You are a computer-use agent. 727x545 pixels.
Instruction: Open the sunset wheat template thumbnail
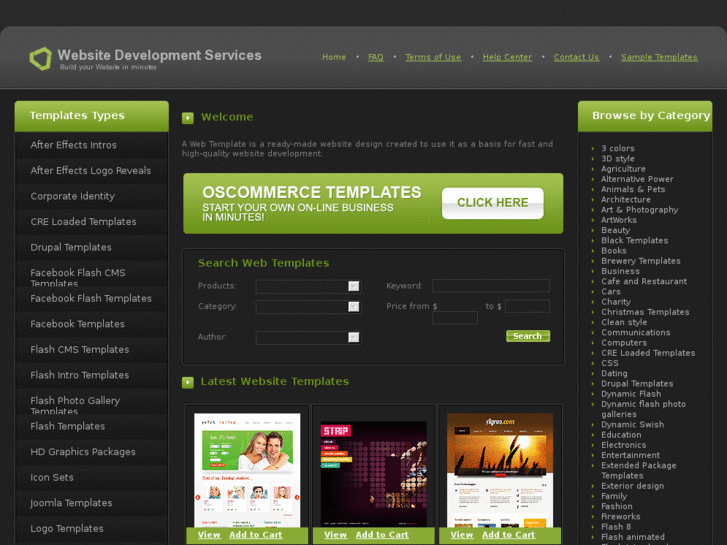click(500, 470)
